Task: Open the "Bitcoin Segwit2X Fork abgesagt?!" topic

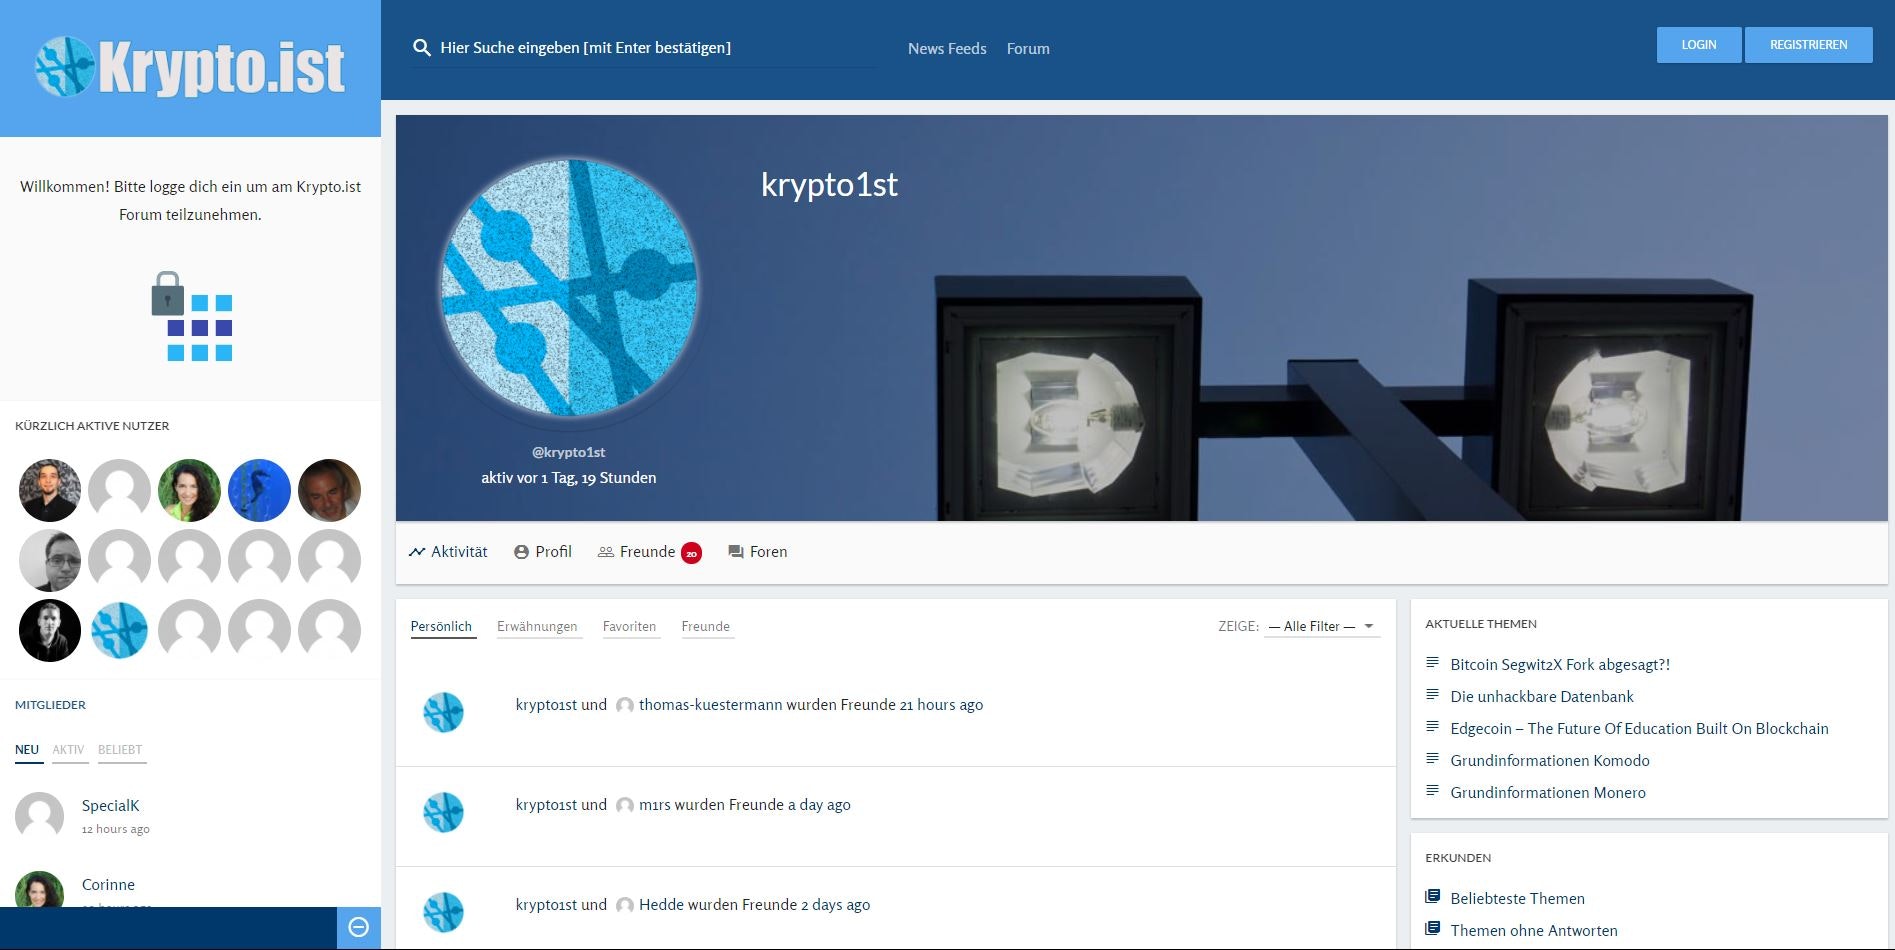Action: click(x=1559, y=664)
